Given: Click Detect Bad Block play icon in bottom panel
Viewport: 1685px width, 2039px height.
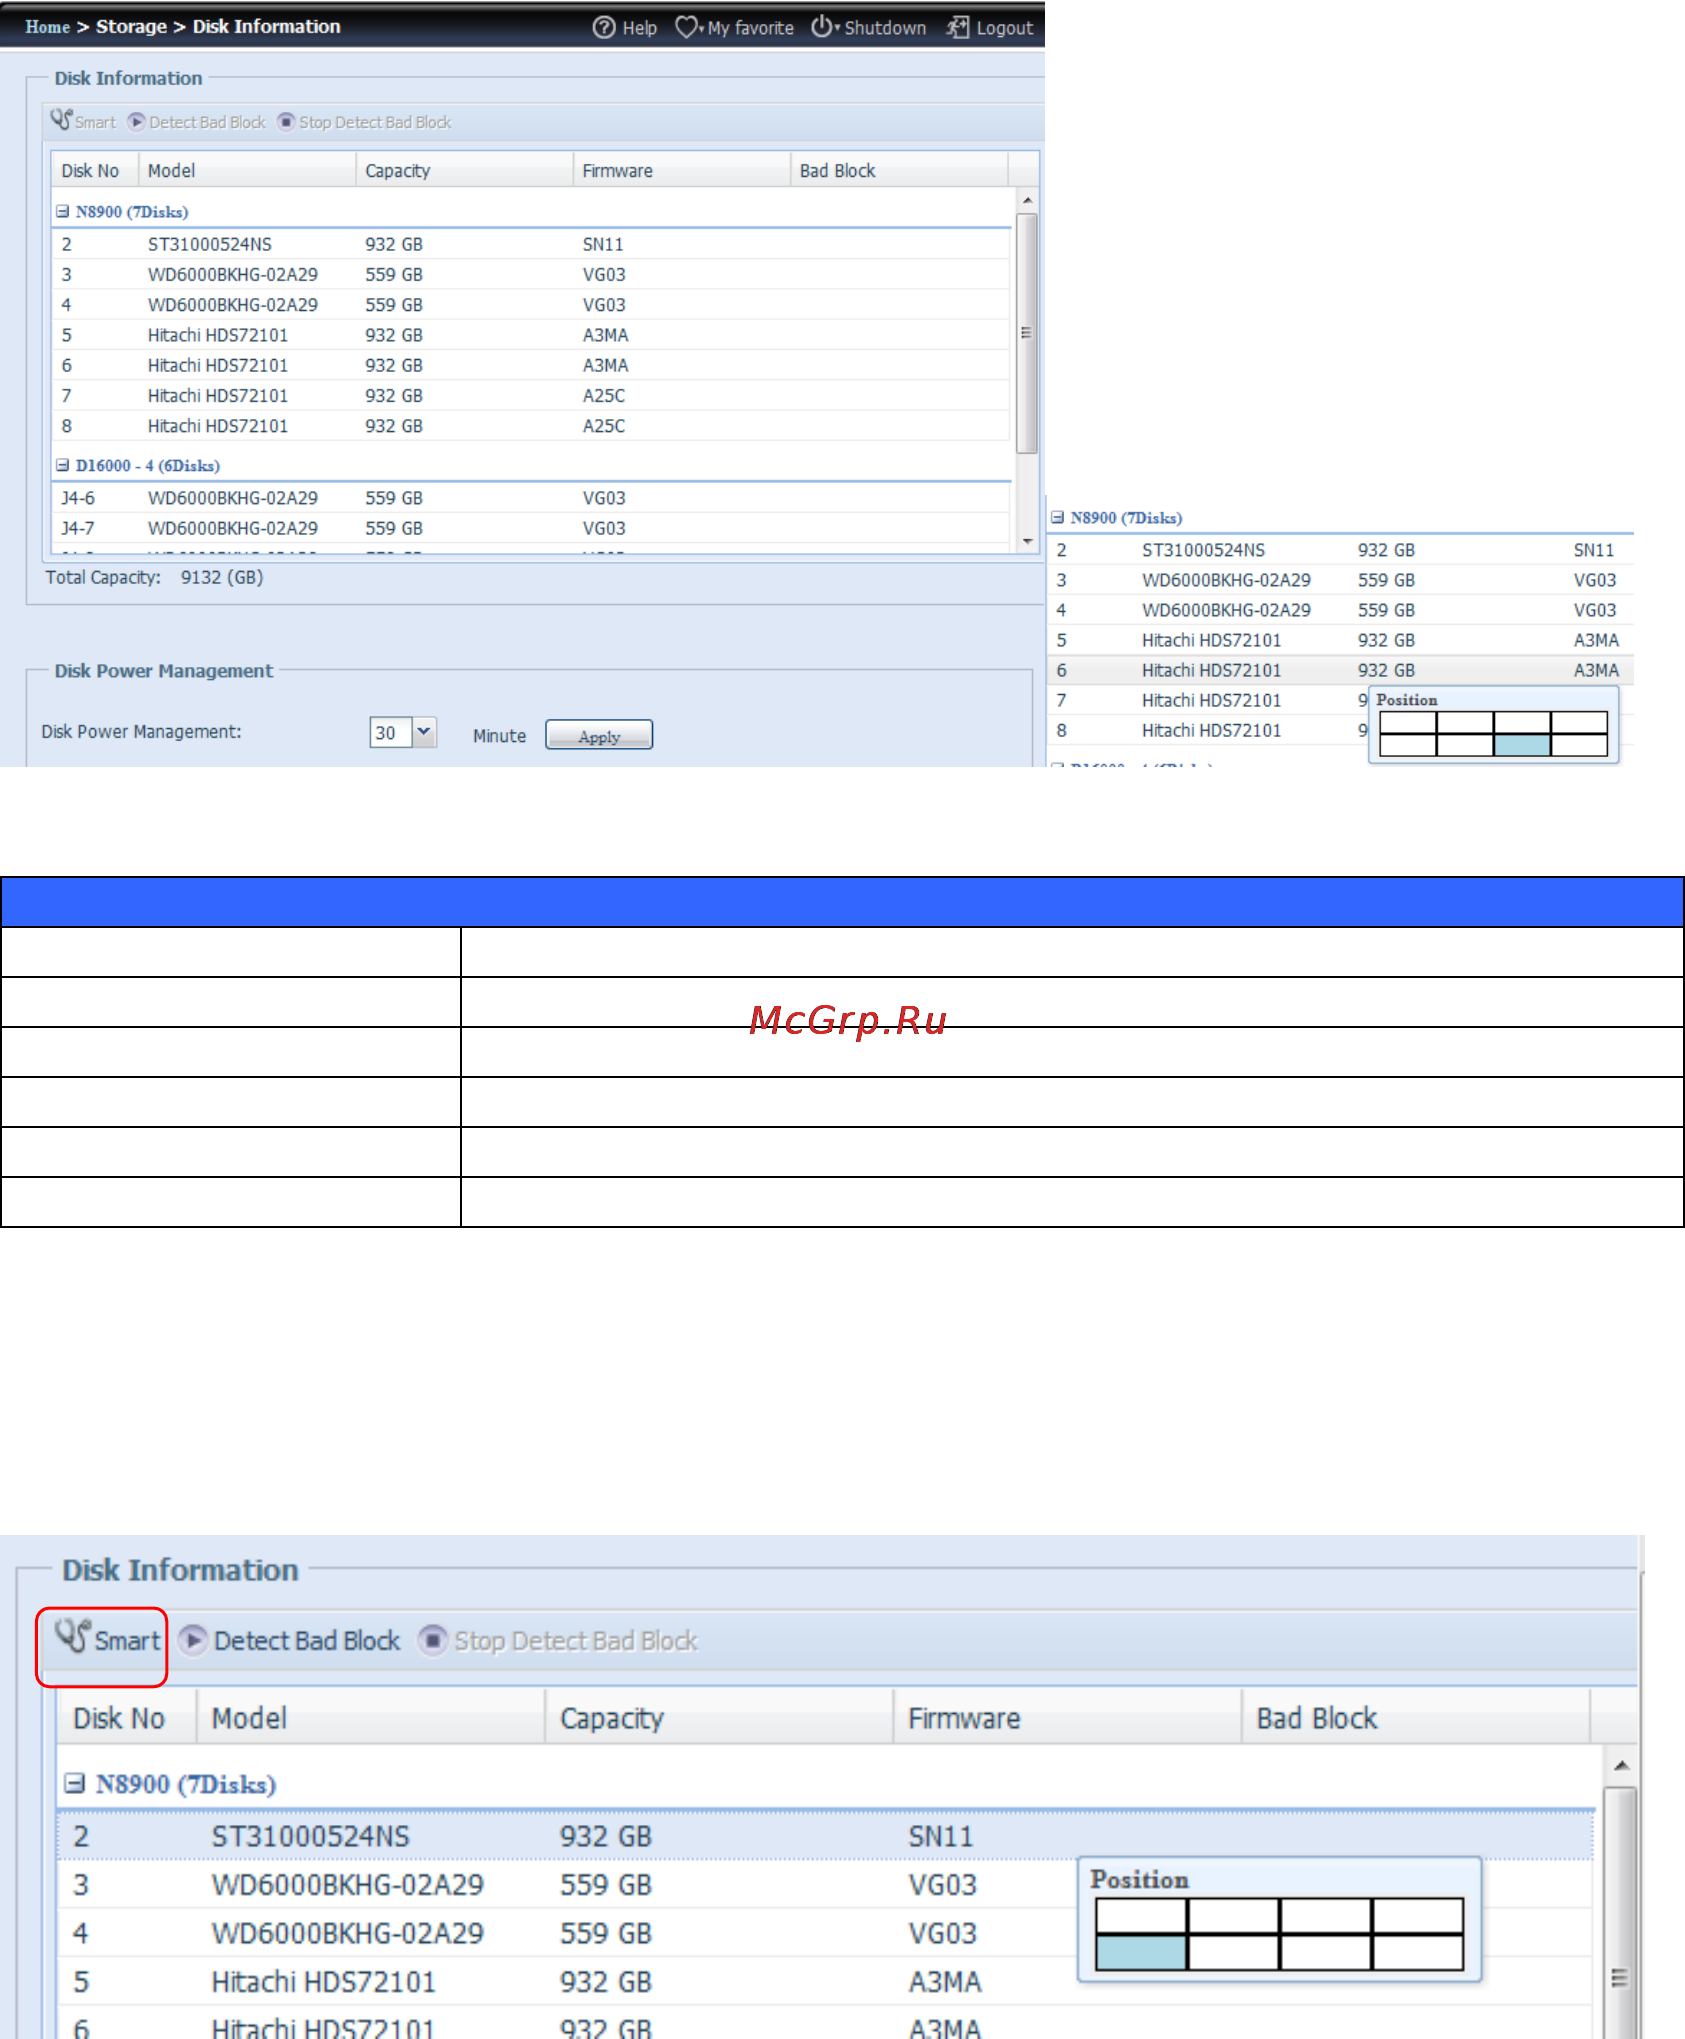Looking at the screenshot, I should (x=193, y=1640).
